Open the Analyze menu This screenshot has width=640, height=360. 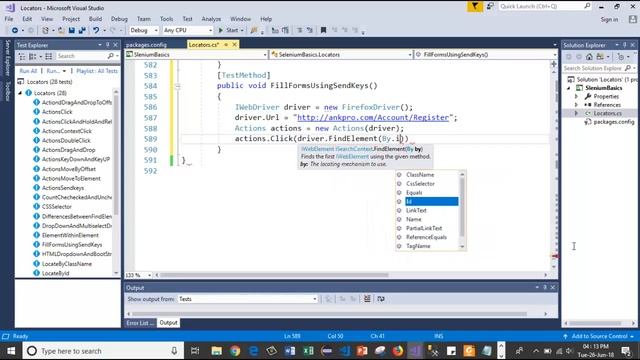coord(211,19)
